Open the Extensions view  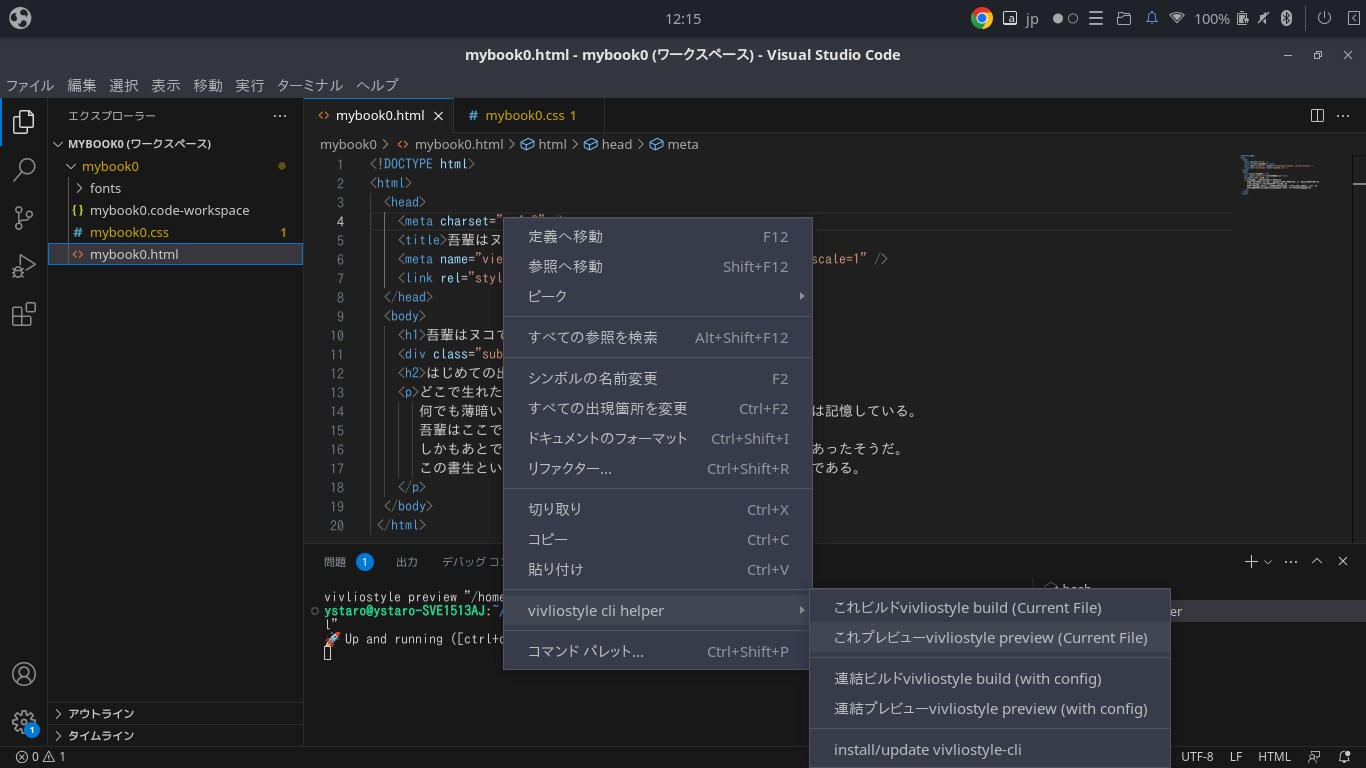pos(24,314)
